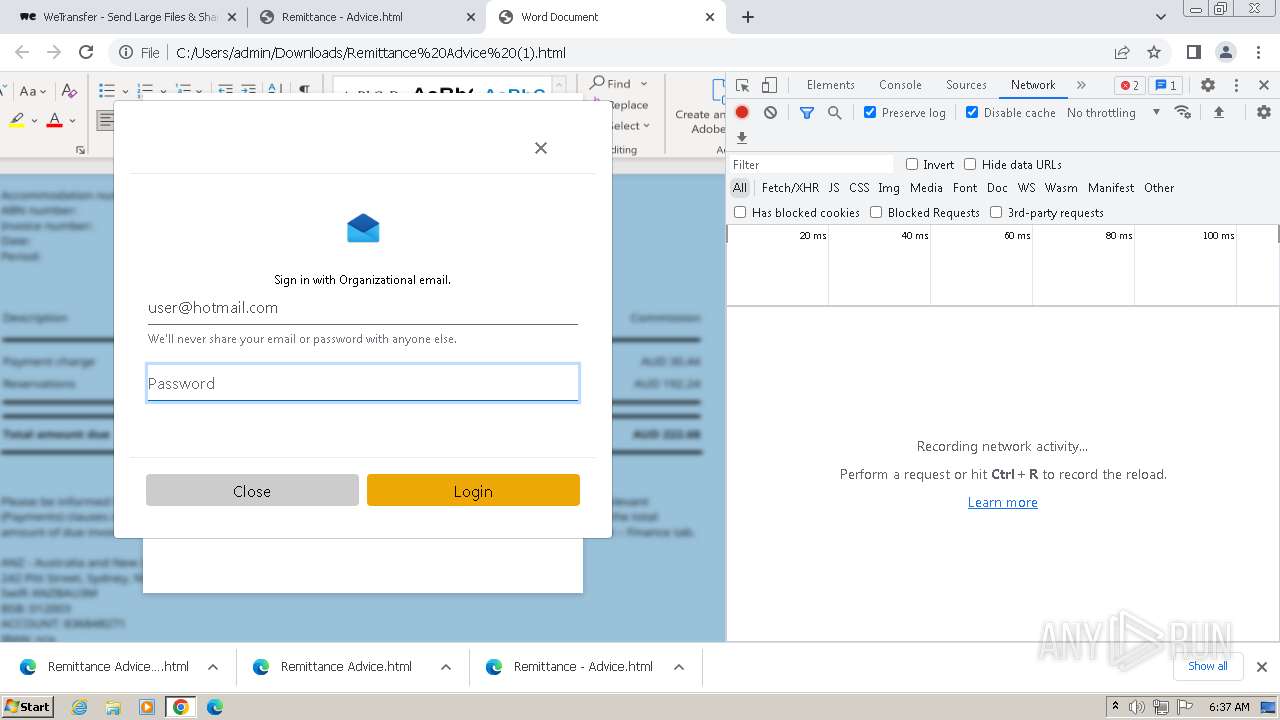Click the gray Close button
Viewport: 1280px width, 720px height.
point(252,491)
